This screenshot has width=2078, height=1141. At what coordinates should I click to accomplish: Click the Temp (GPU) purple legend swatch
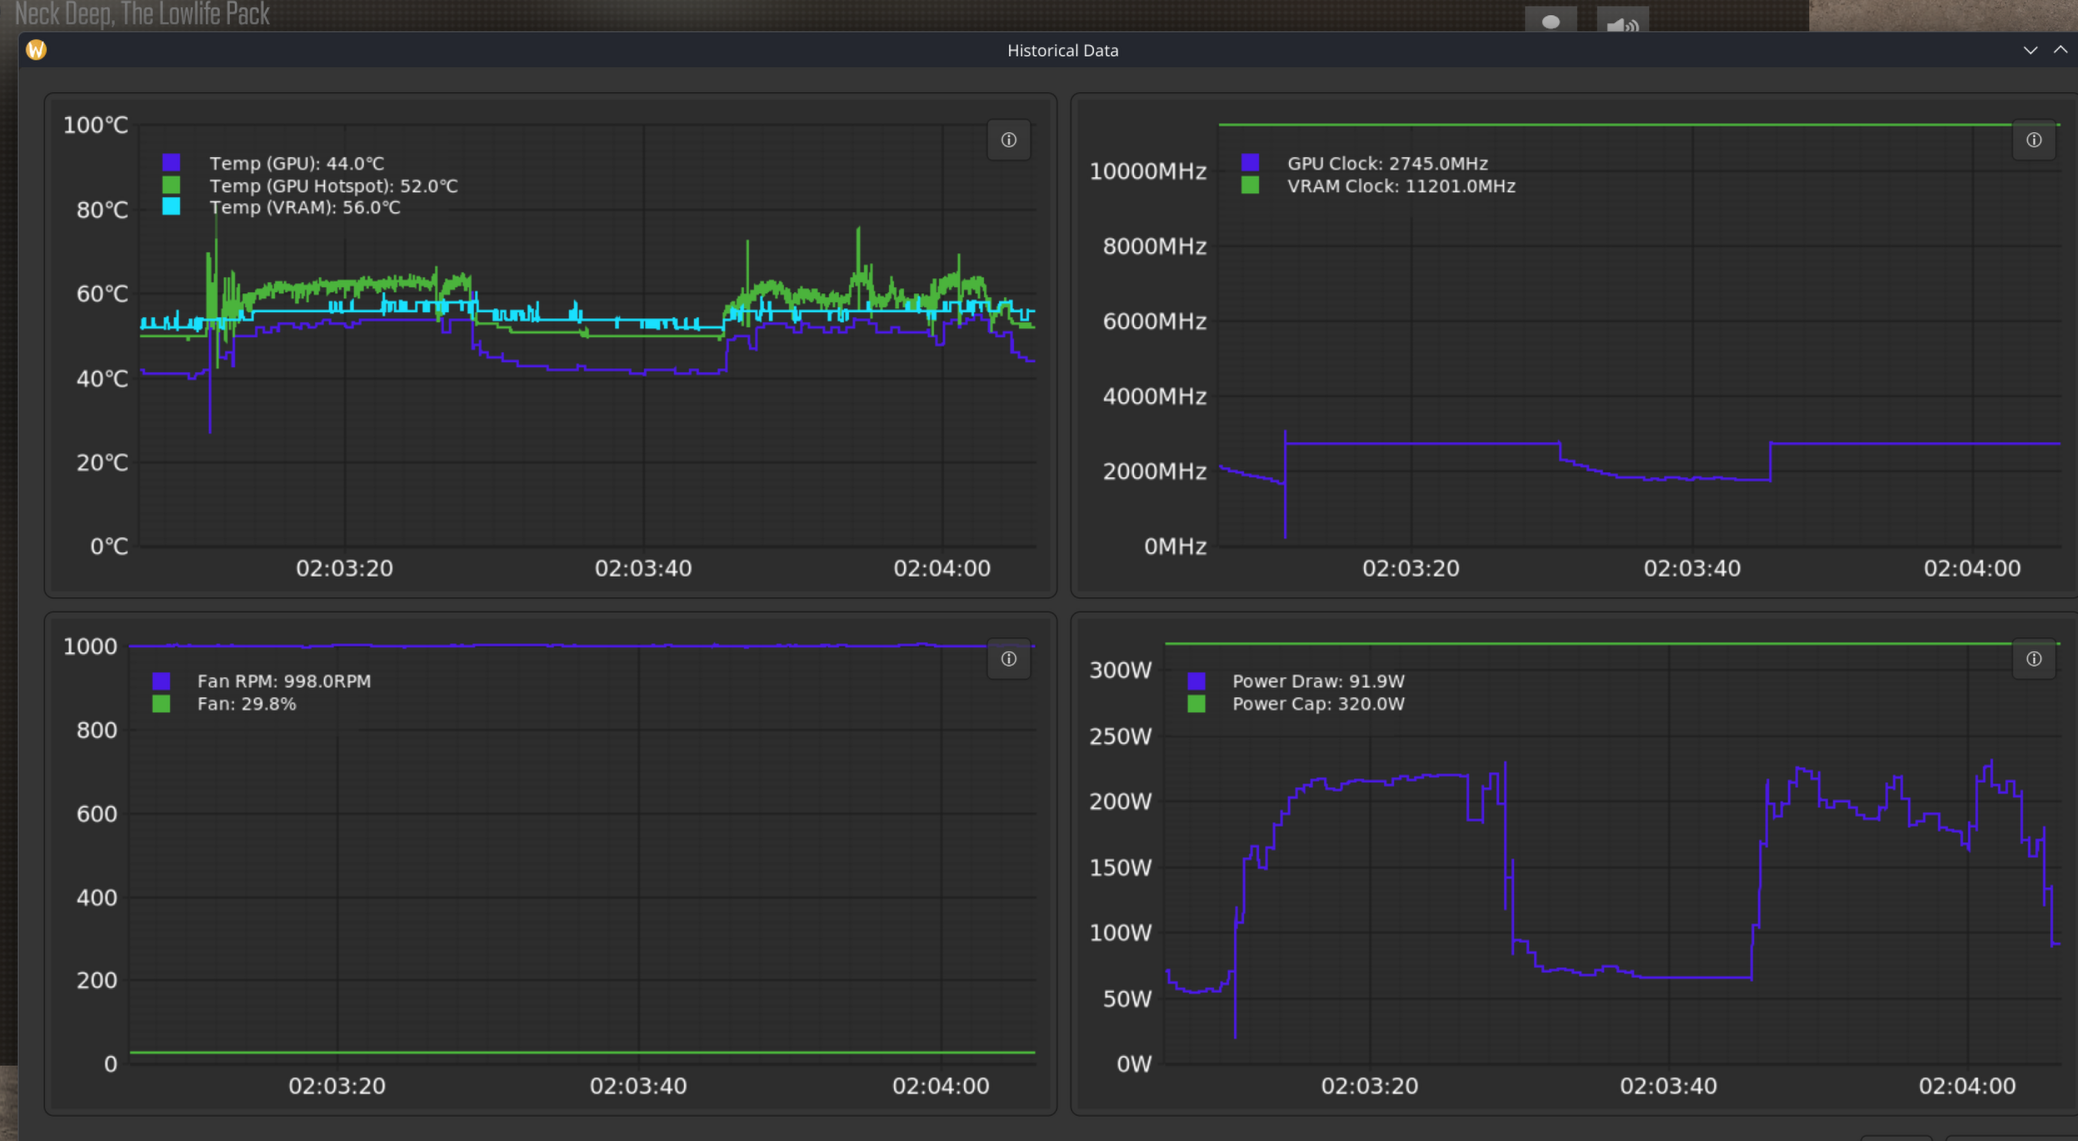[x=171, y=162]
